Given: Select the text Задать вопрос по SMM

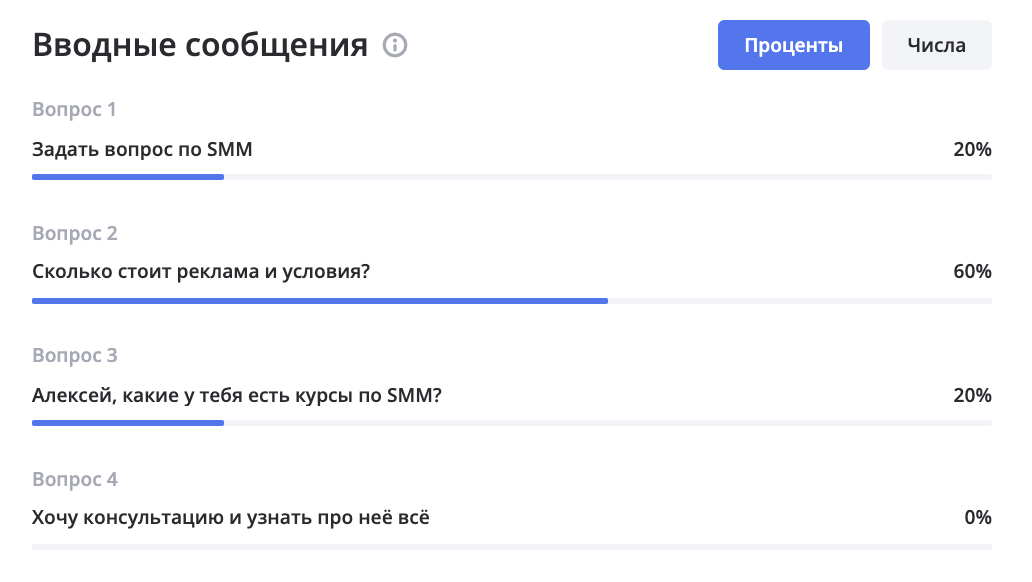Looking at the screenshot, I should (142, 149).
